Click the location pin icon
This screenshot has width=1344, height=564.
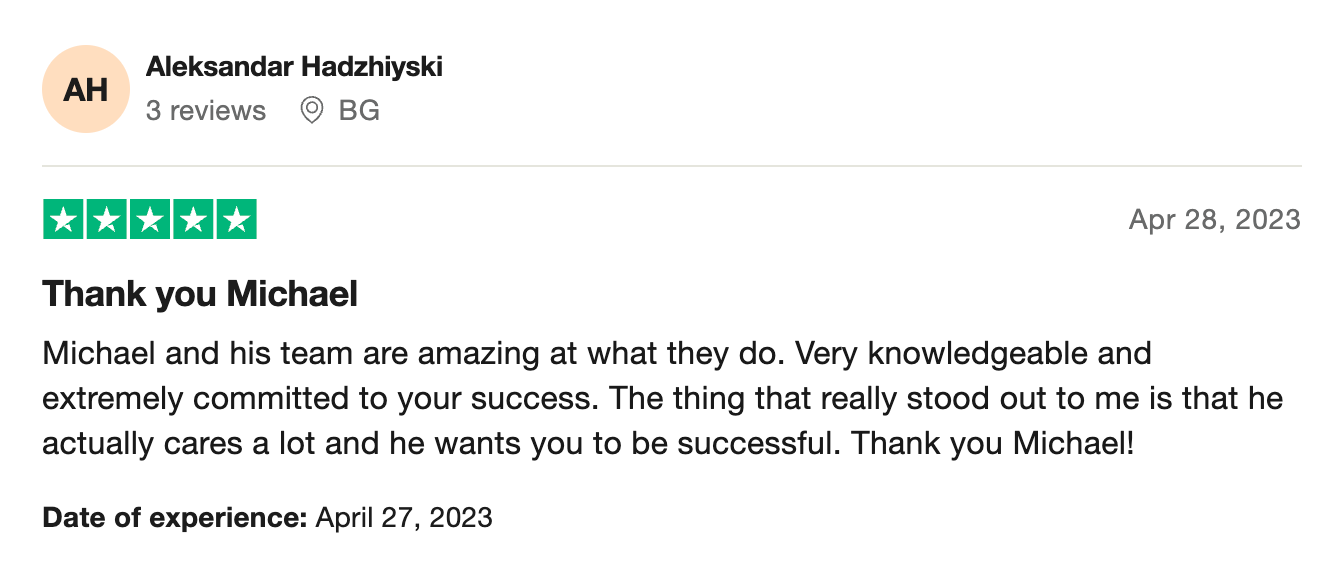312,110
